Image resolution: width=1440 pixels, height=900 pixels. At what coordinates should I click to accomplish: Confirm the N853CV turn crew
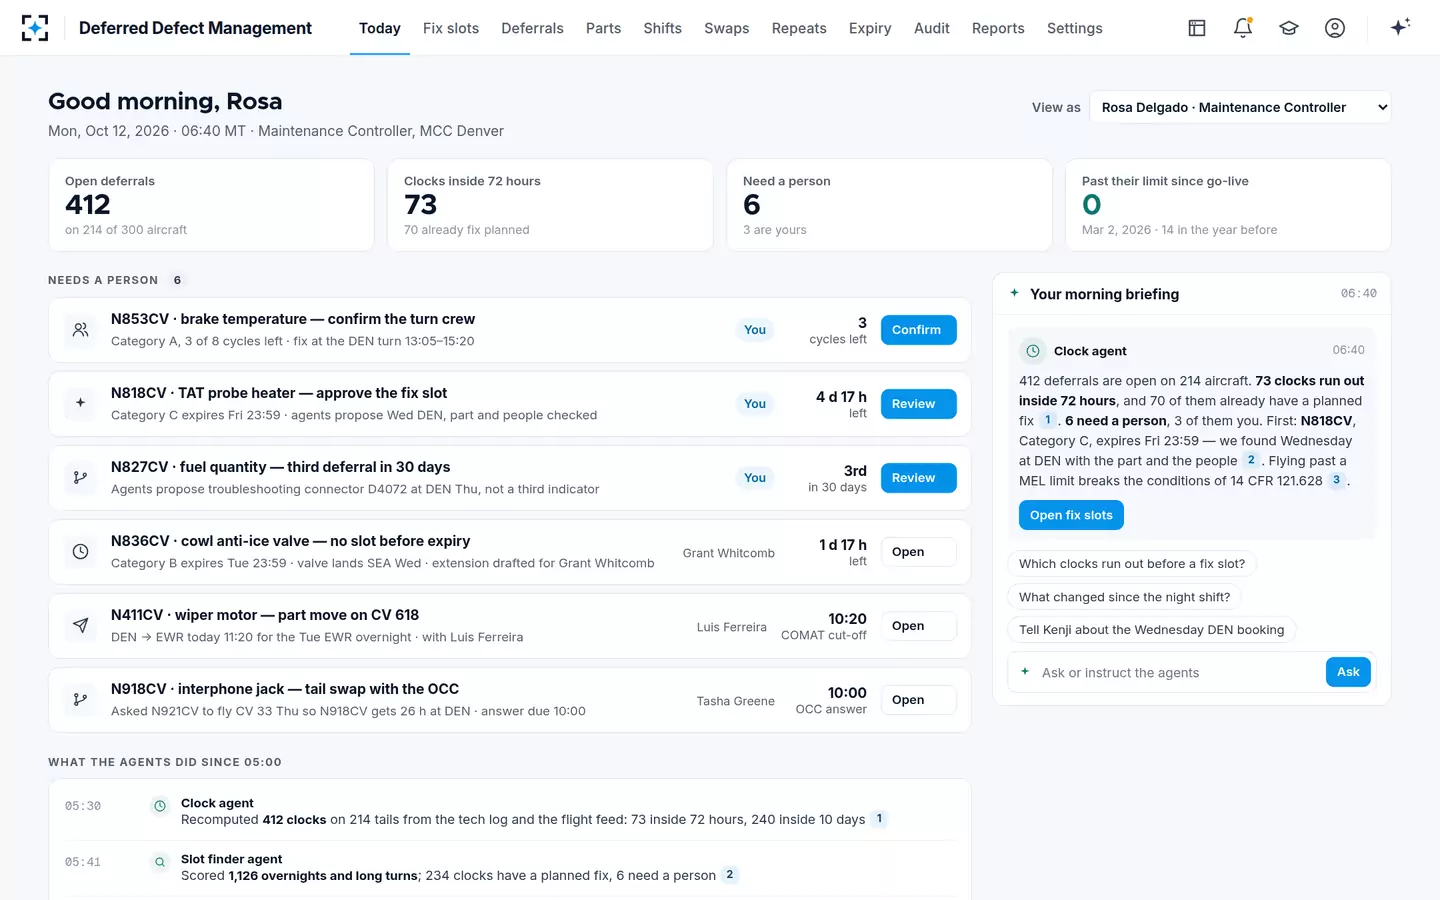click(918, 330)
